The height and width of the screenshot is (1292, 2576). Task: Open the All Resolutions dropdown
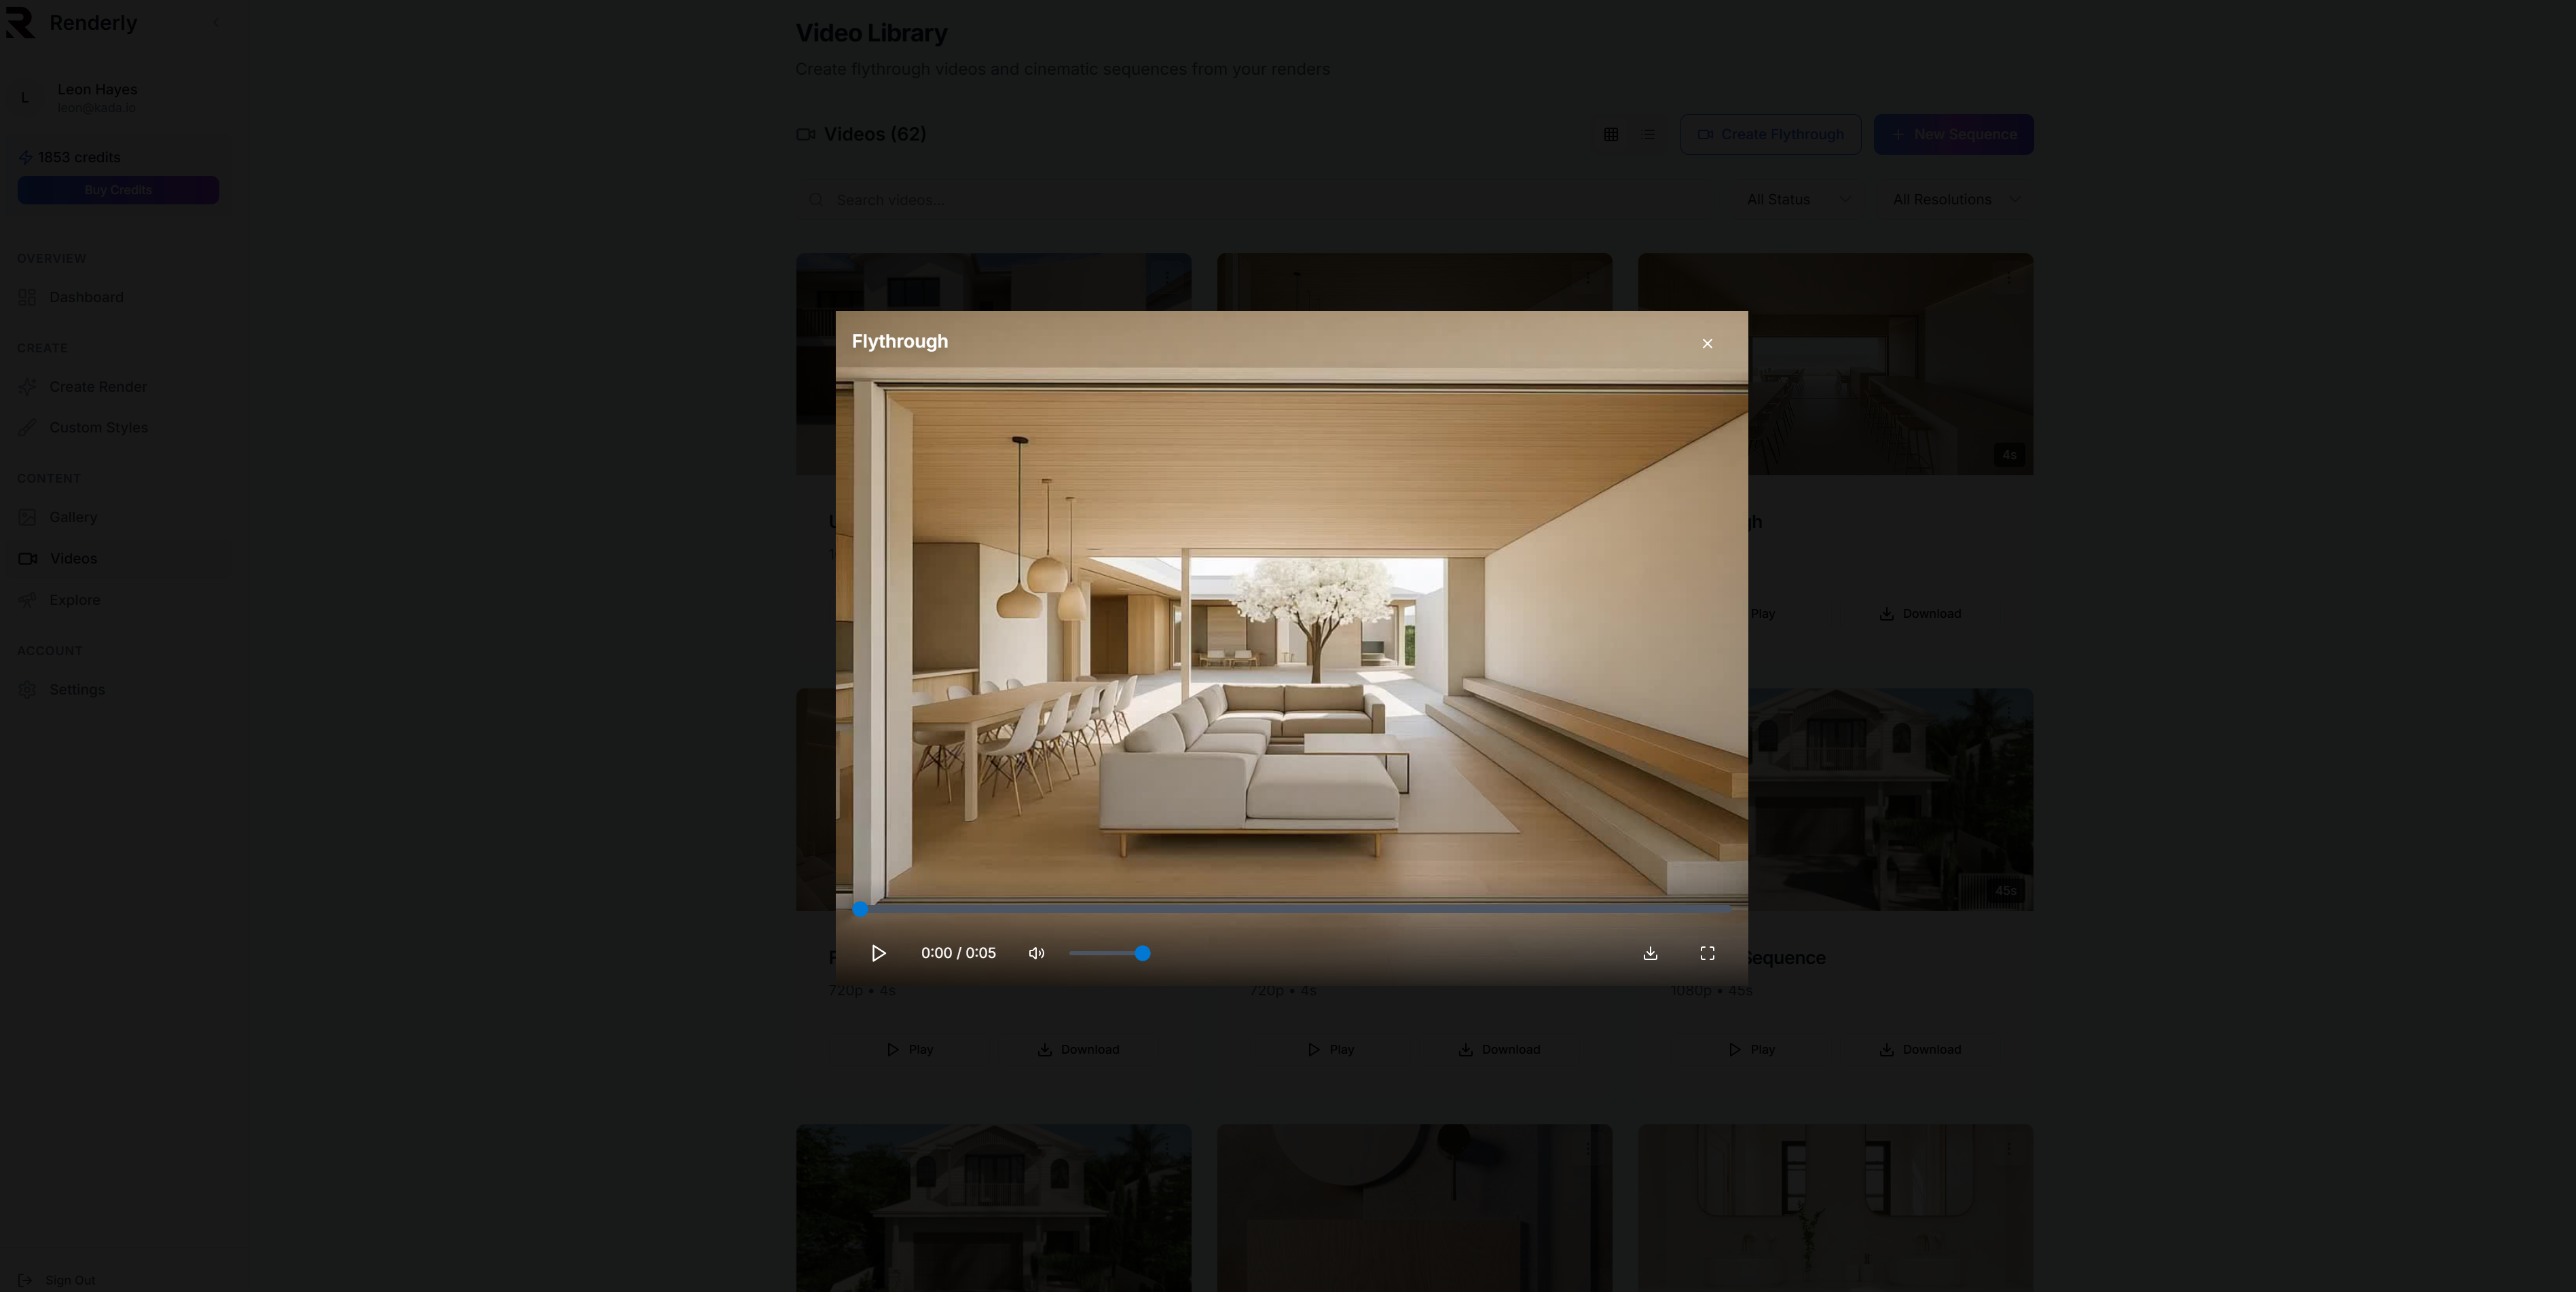[x=1956, y=200]
